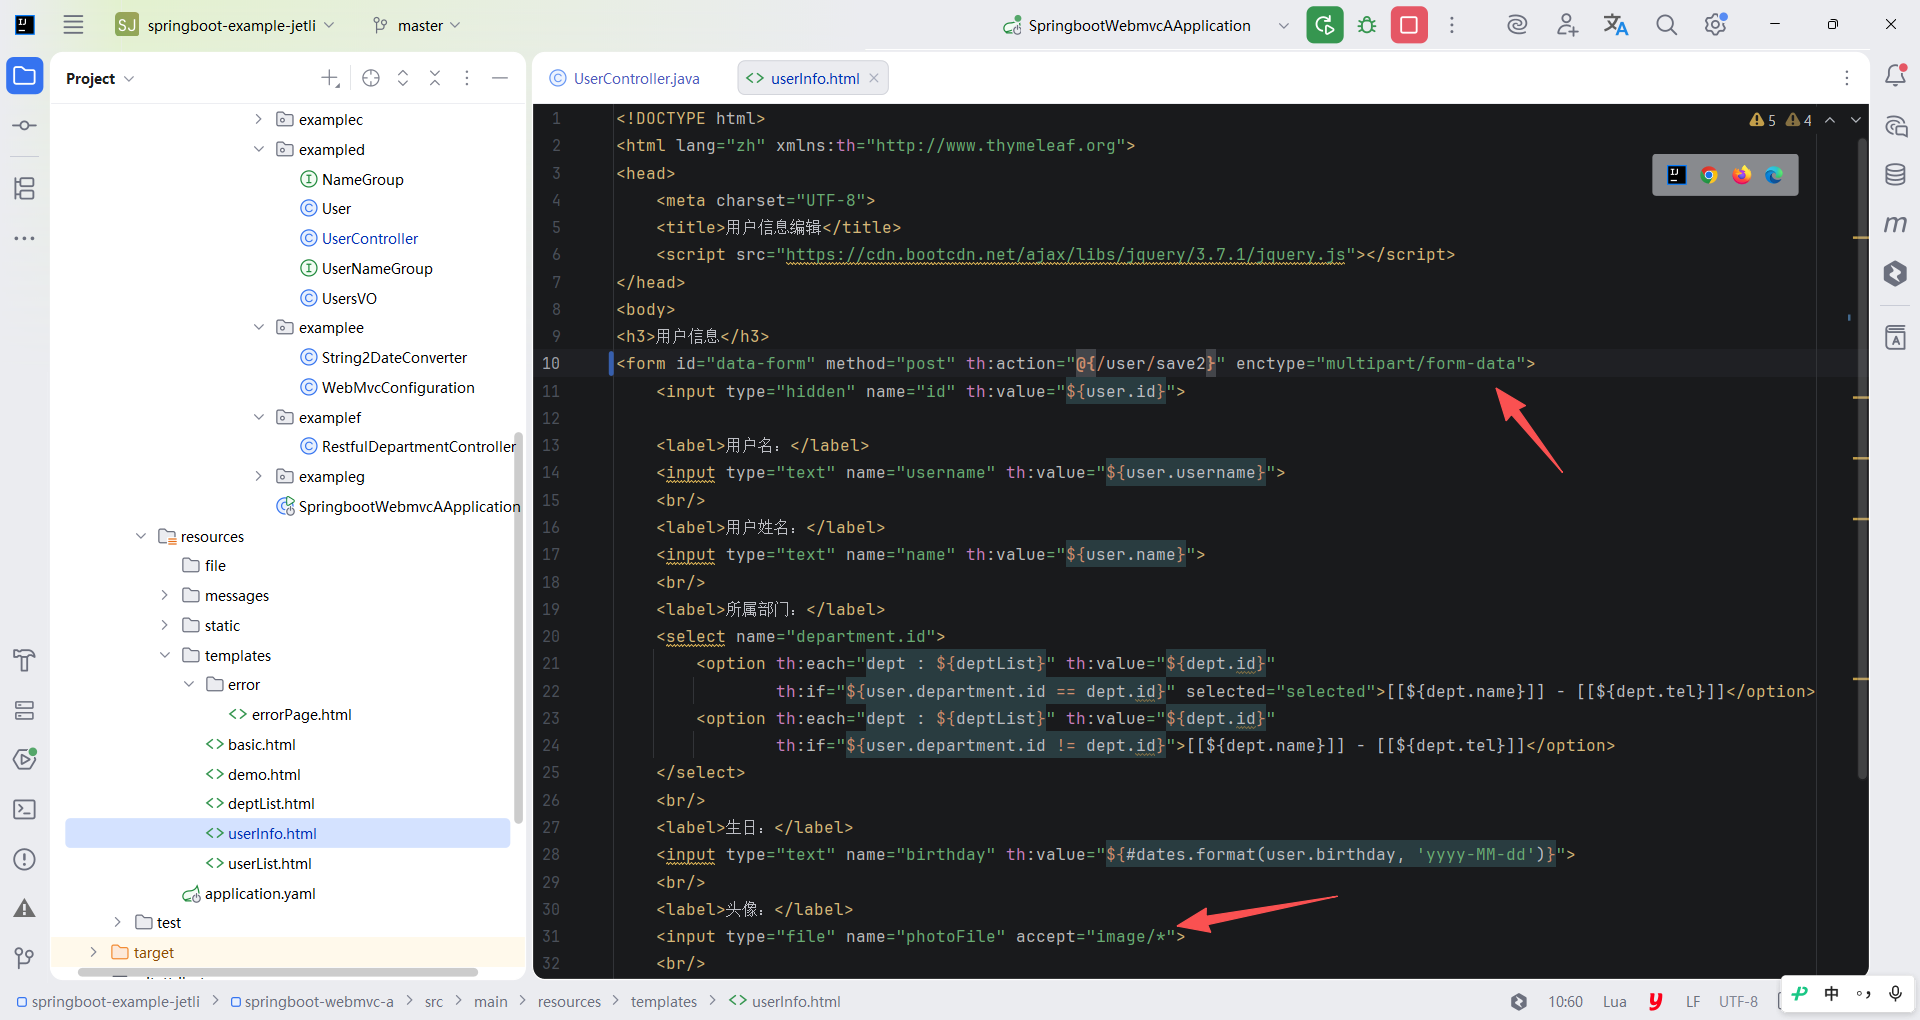
Task: Select the userInfo.html editor tab
Action: [x=814, y=78]
